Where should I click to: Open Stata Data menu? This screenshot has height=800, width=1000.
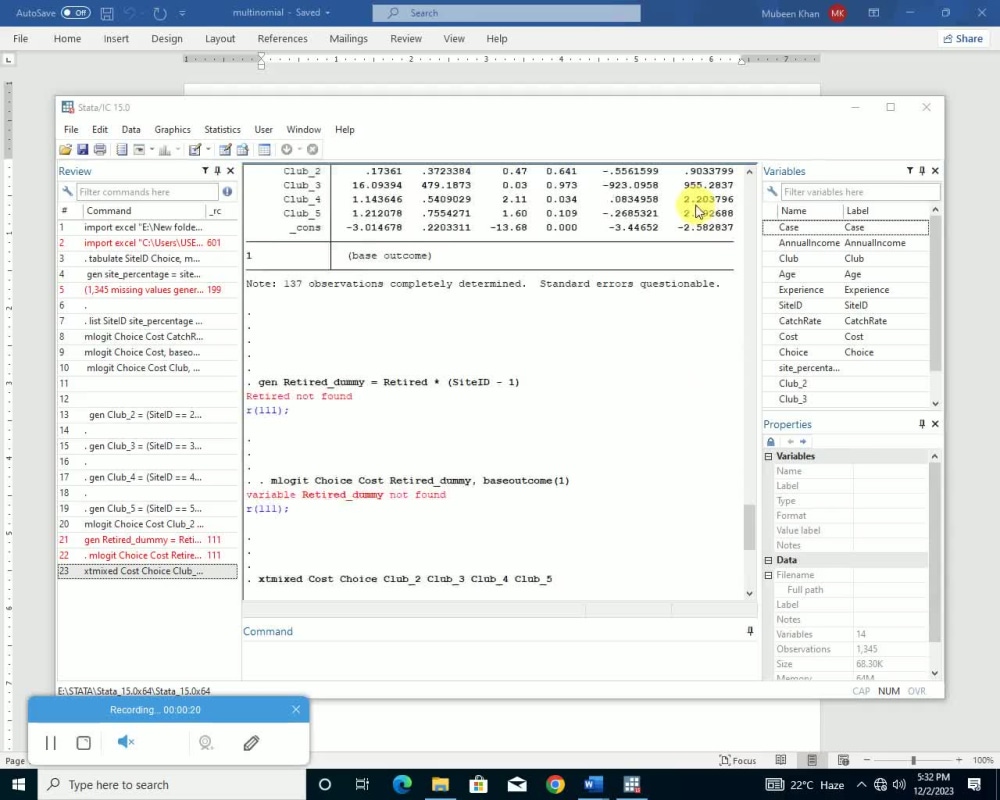[131, 130]
